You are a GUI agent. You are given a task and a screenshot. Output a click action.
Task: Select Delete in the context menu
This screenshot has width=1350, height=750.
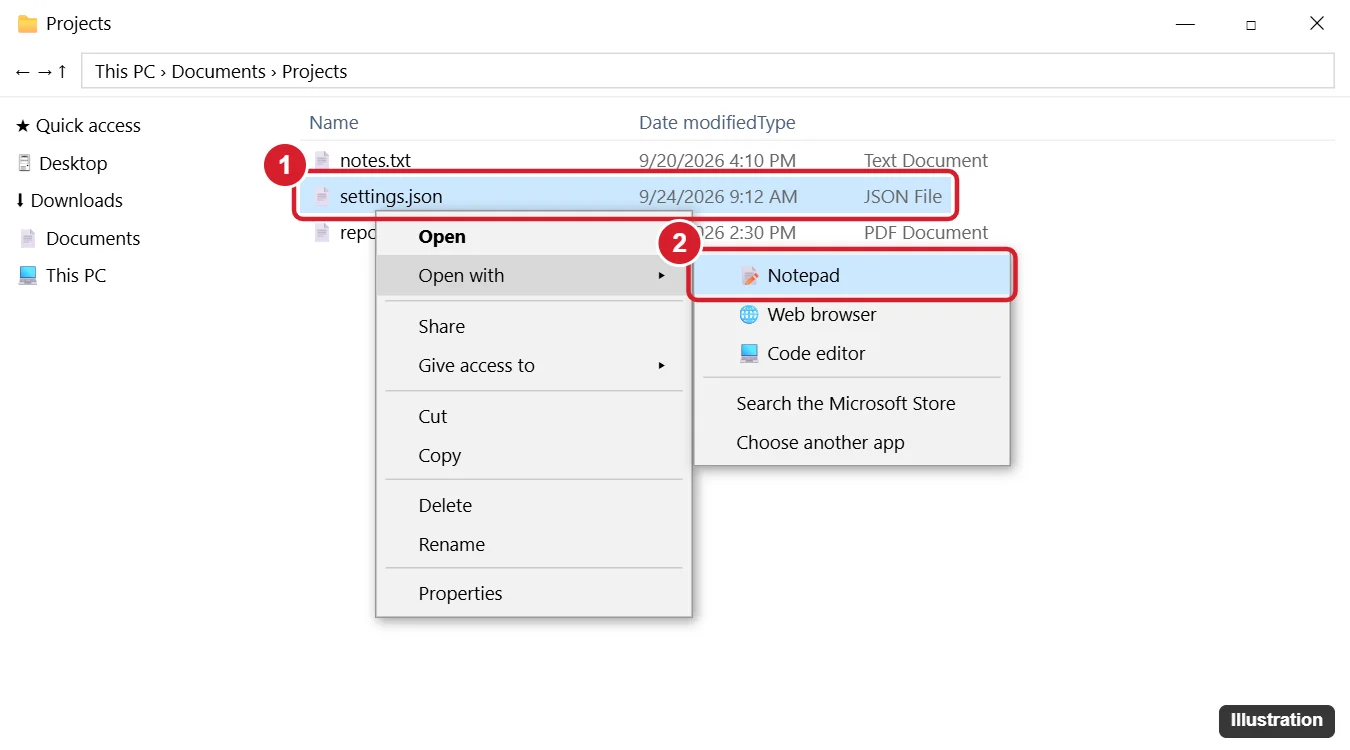click(534, 506)
